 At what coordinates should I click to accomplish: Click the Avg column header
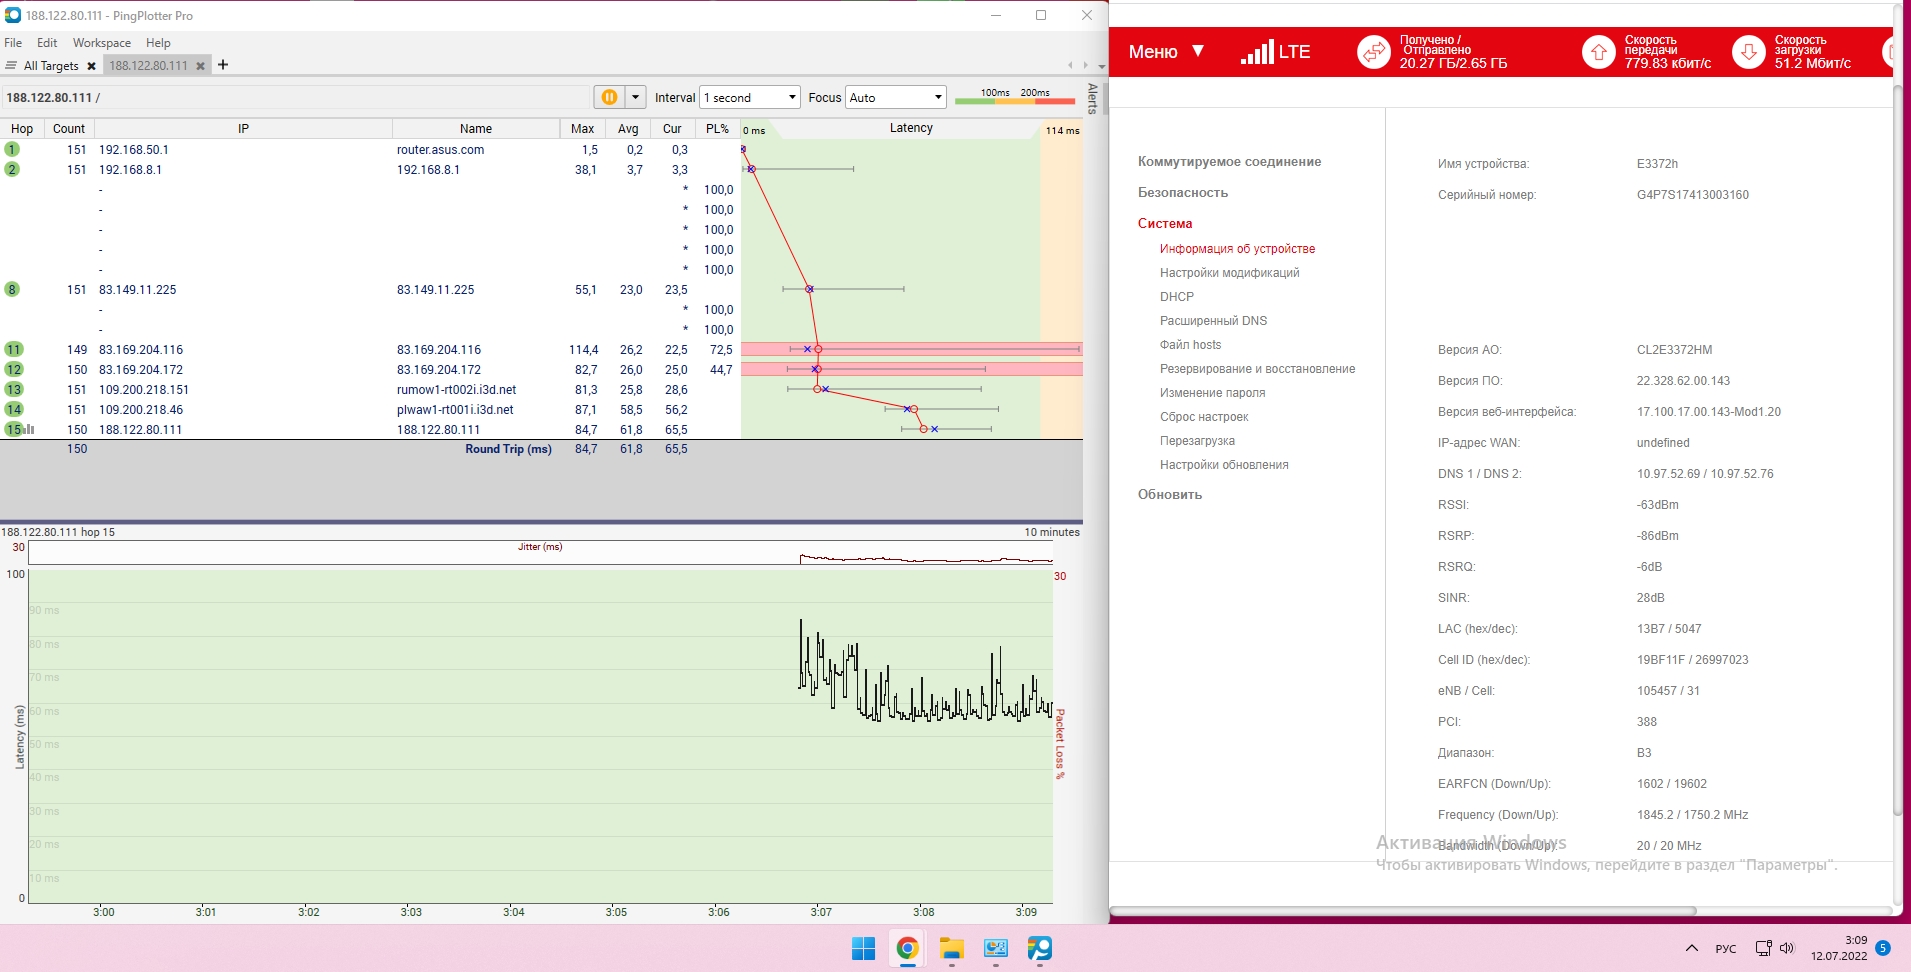628,129
